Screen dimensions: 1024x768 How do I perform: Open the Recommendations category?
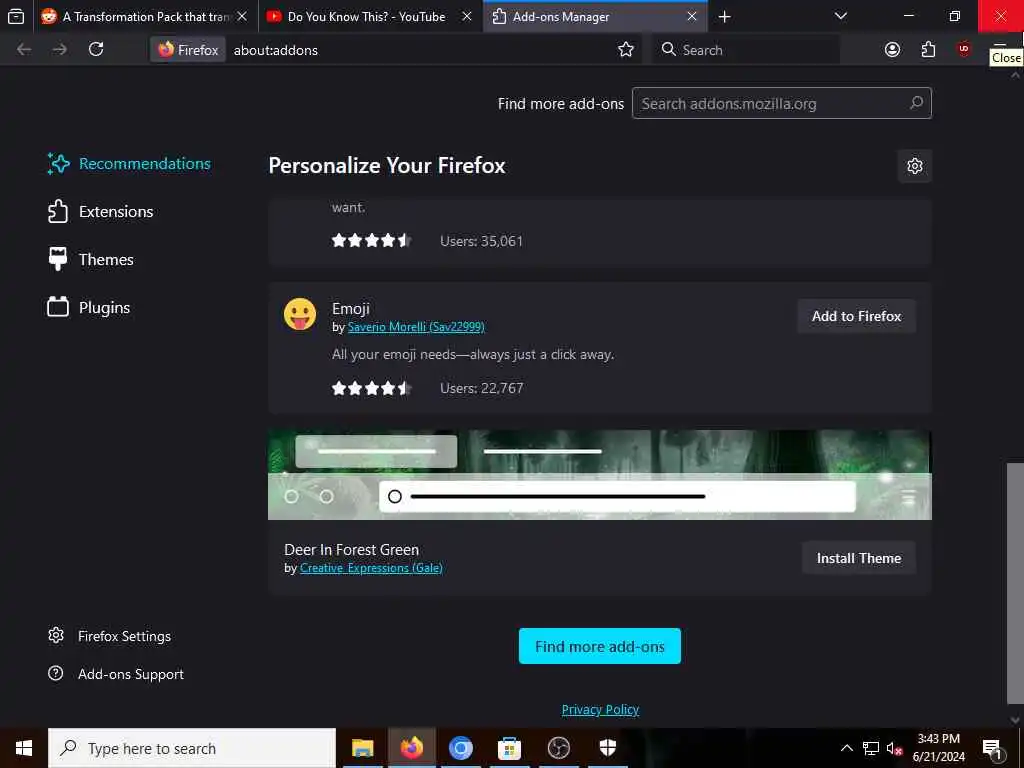tap(129, 163)
